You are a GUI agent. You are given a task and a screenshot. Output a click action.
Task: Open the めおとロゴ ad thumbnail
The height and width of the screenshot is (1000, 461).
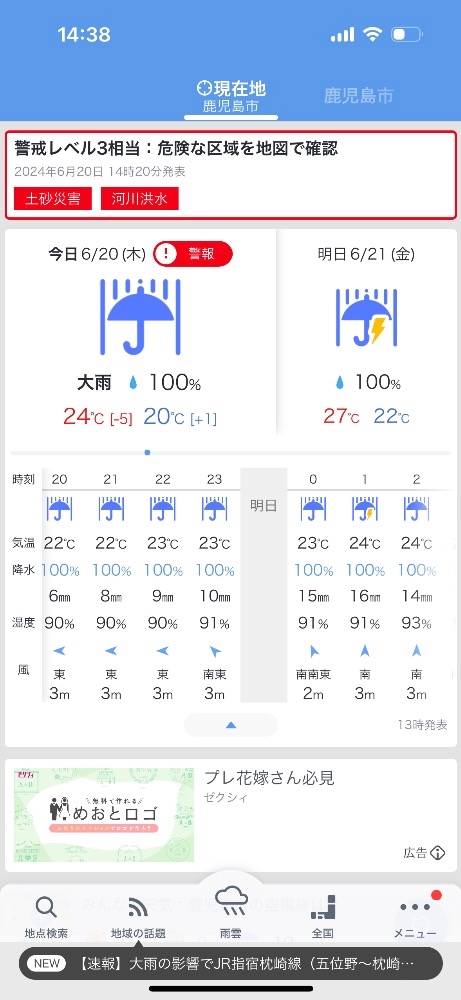104,814
